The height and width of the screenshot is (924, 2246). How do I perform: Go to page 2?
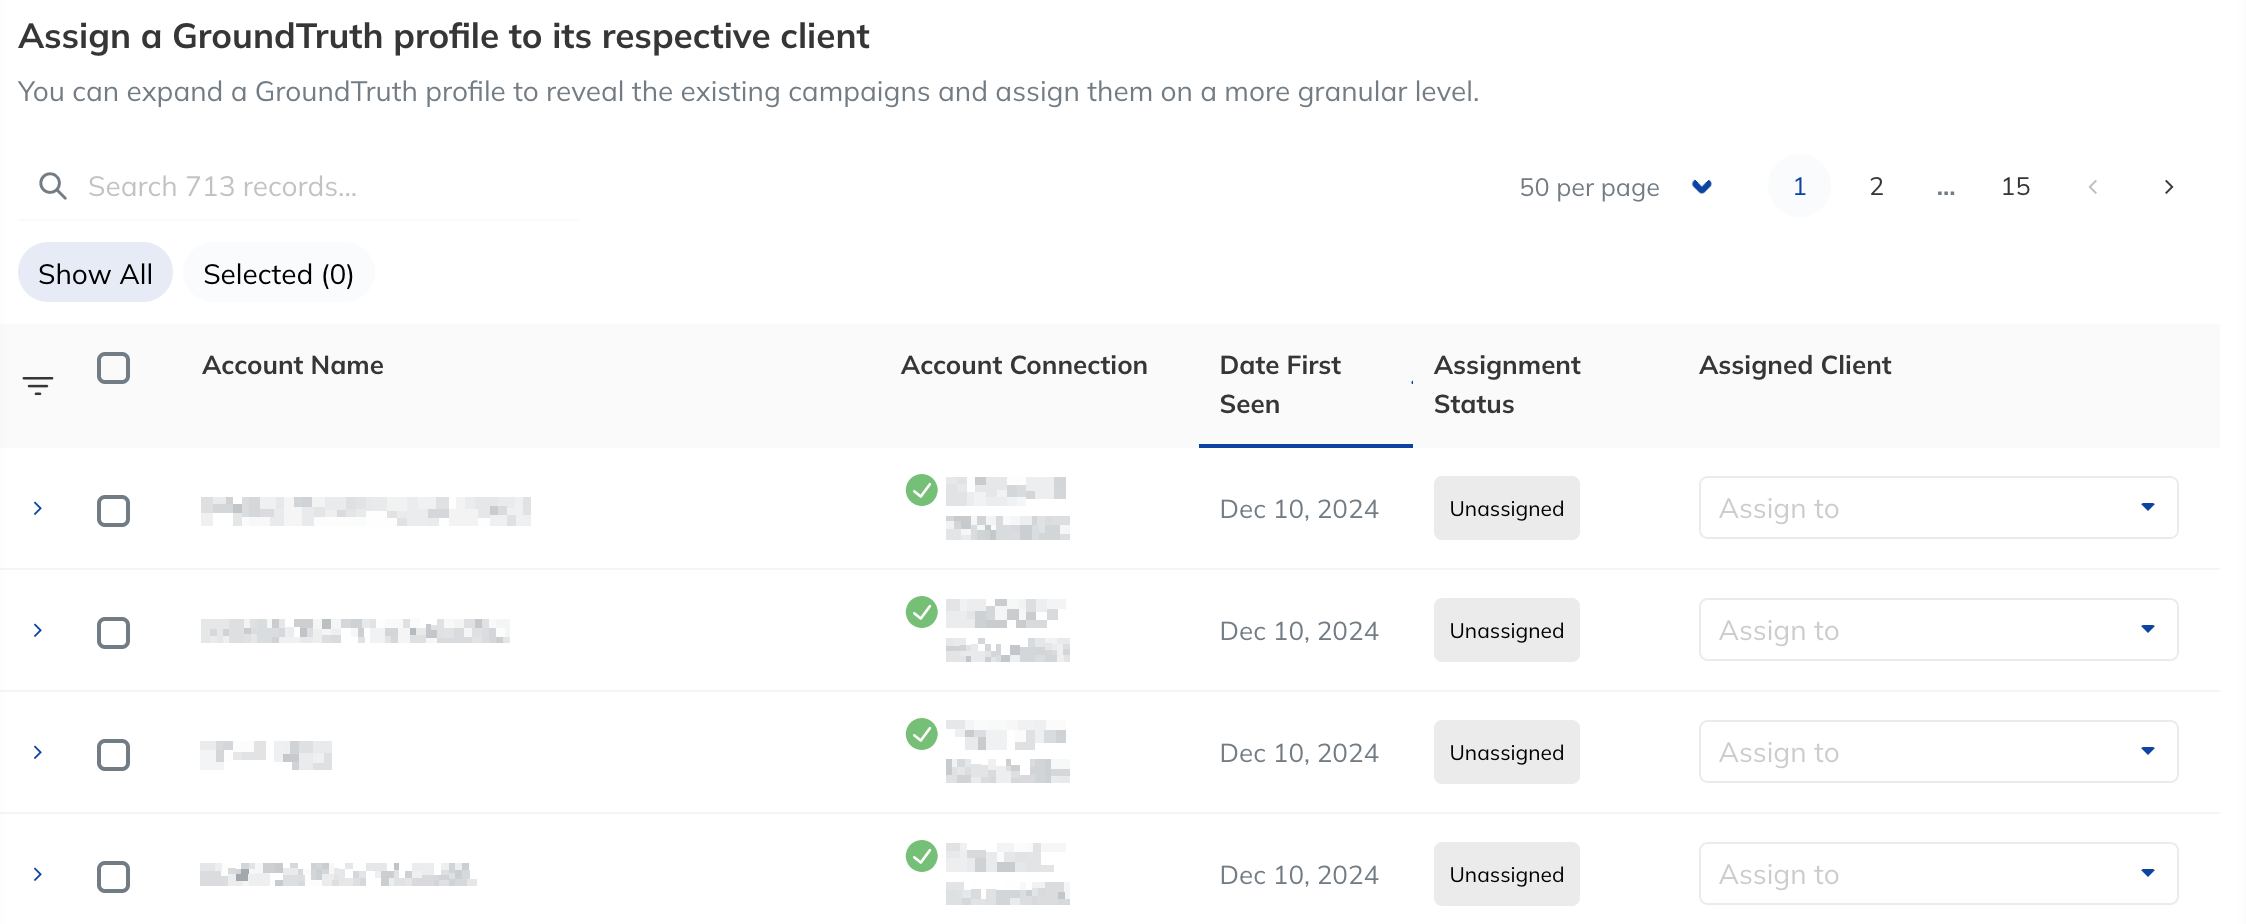click(x=1876, y=186)
